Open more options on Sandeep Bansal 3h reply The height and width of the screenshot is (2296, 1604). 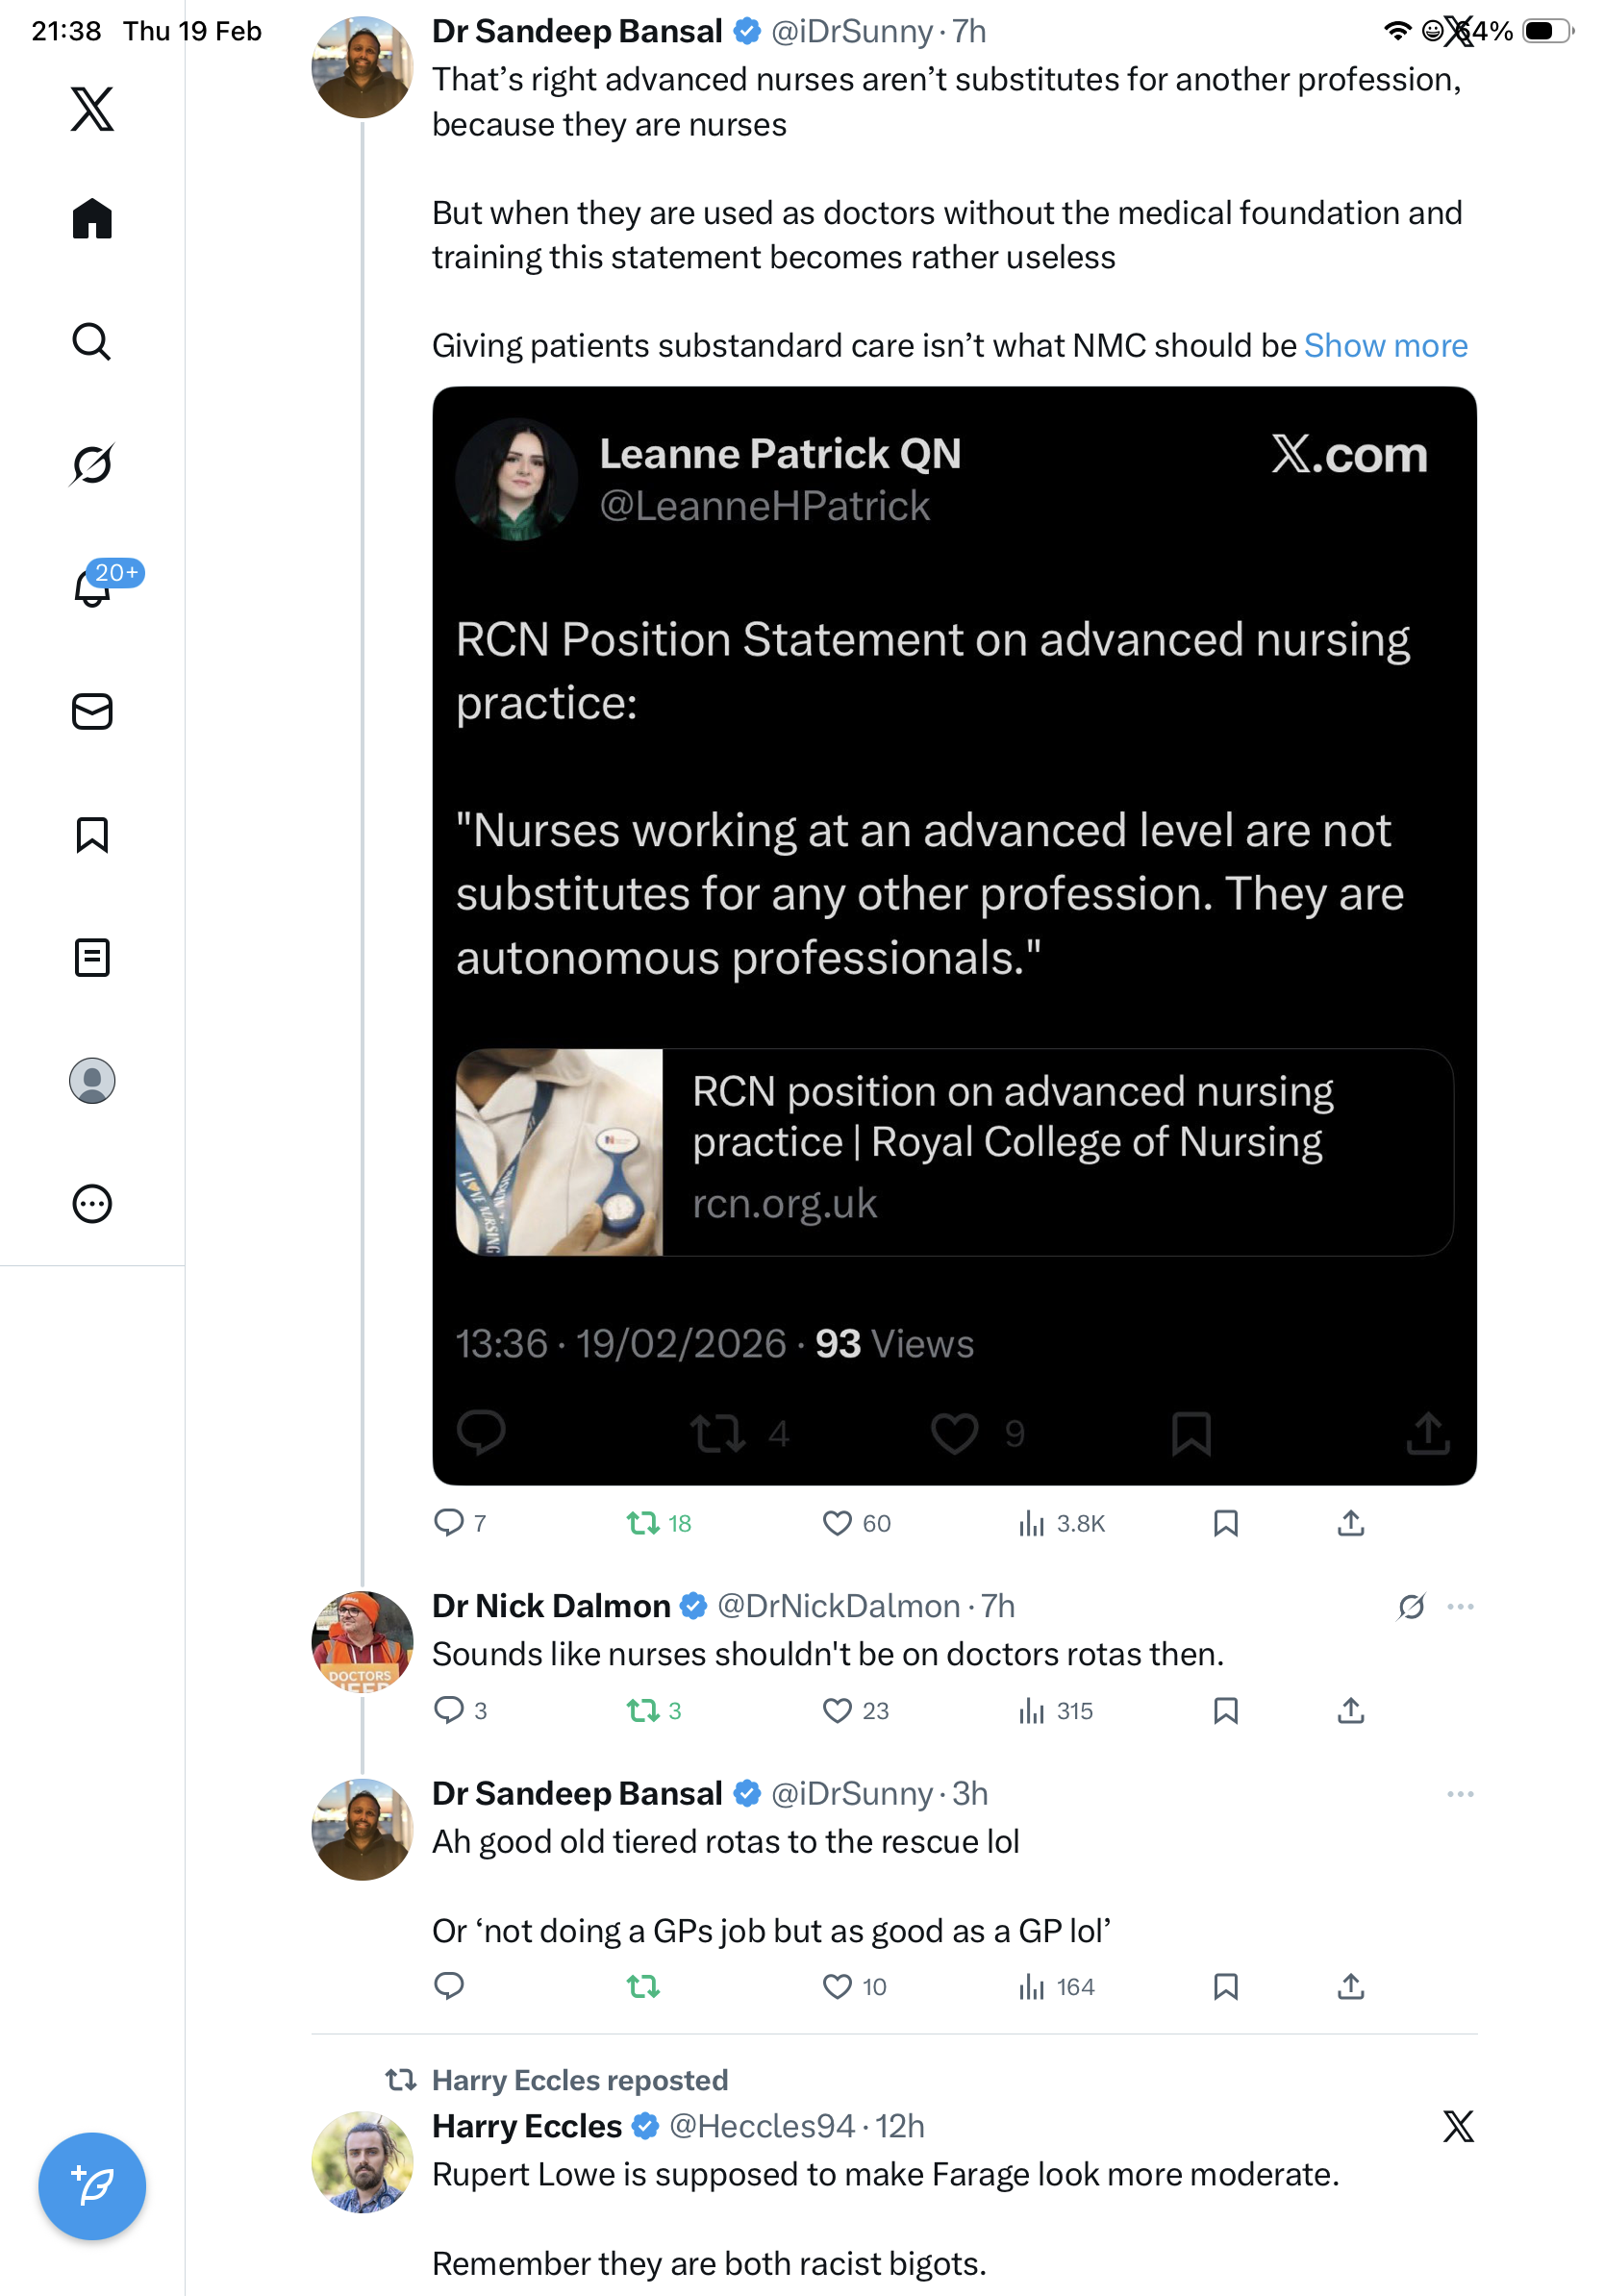1460,1793
